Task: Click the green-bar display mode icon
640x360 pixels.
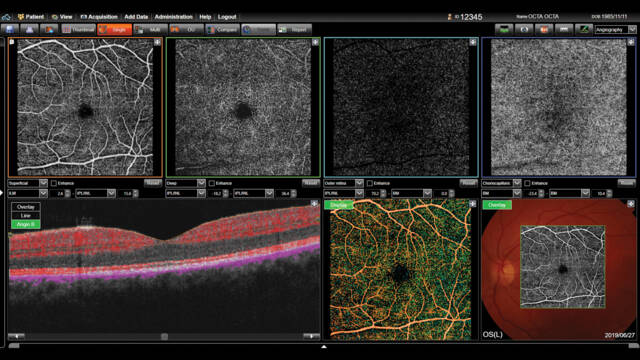Action: 504,29
